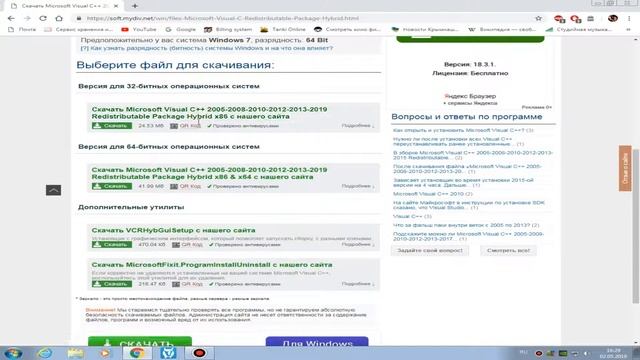This screenshot has width=640, height=360.
Task: Open the Google bookmark
Action: point(180,29)
